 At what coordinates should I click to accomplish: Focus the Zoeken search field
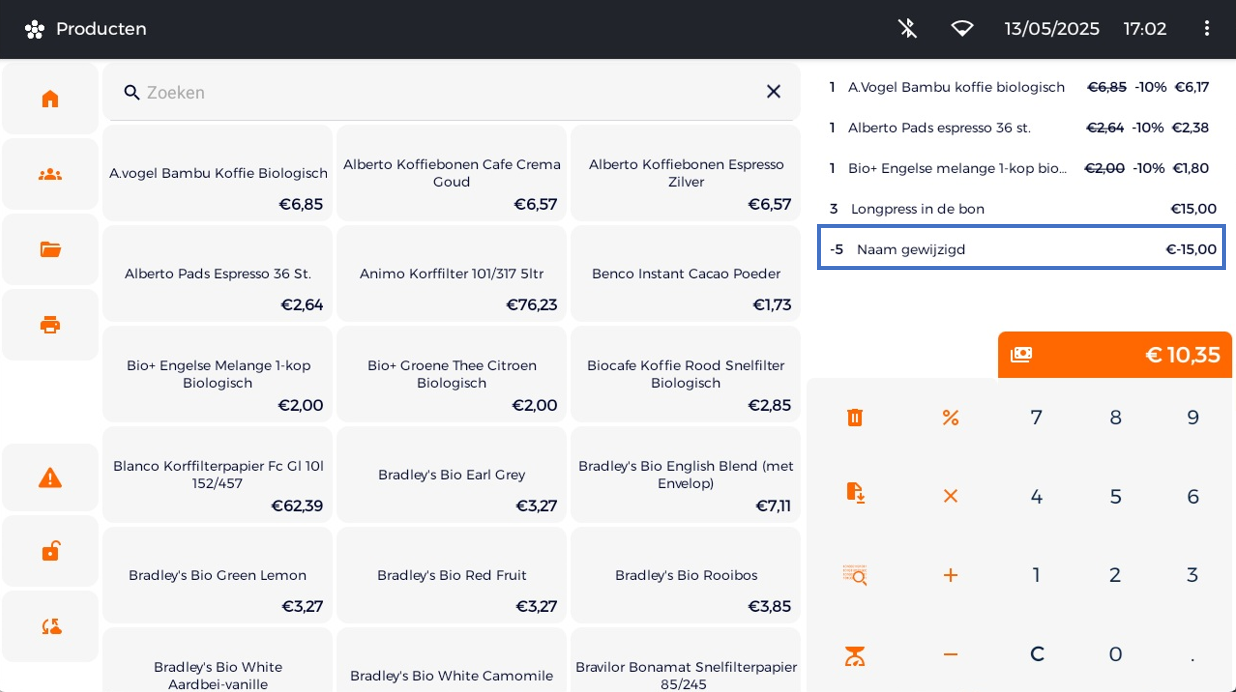click(451, 92)
